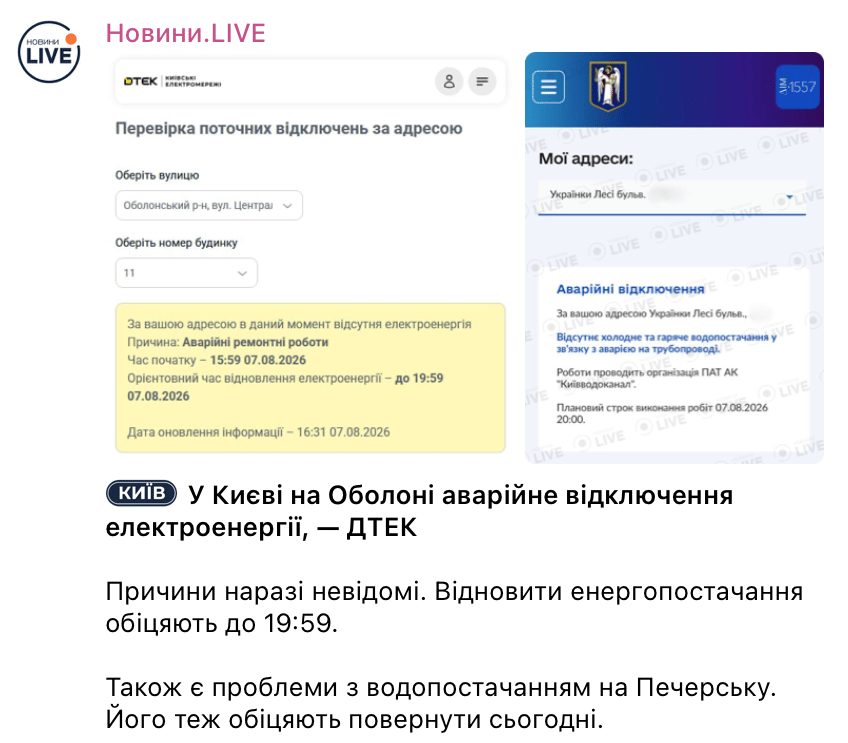The width and height of the screenshot is (848, 743).
Task: Click 'Причина: Аварійні ремонтні роботи' line
Action: coord(228,342)
